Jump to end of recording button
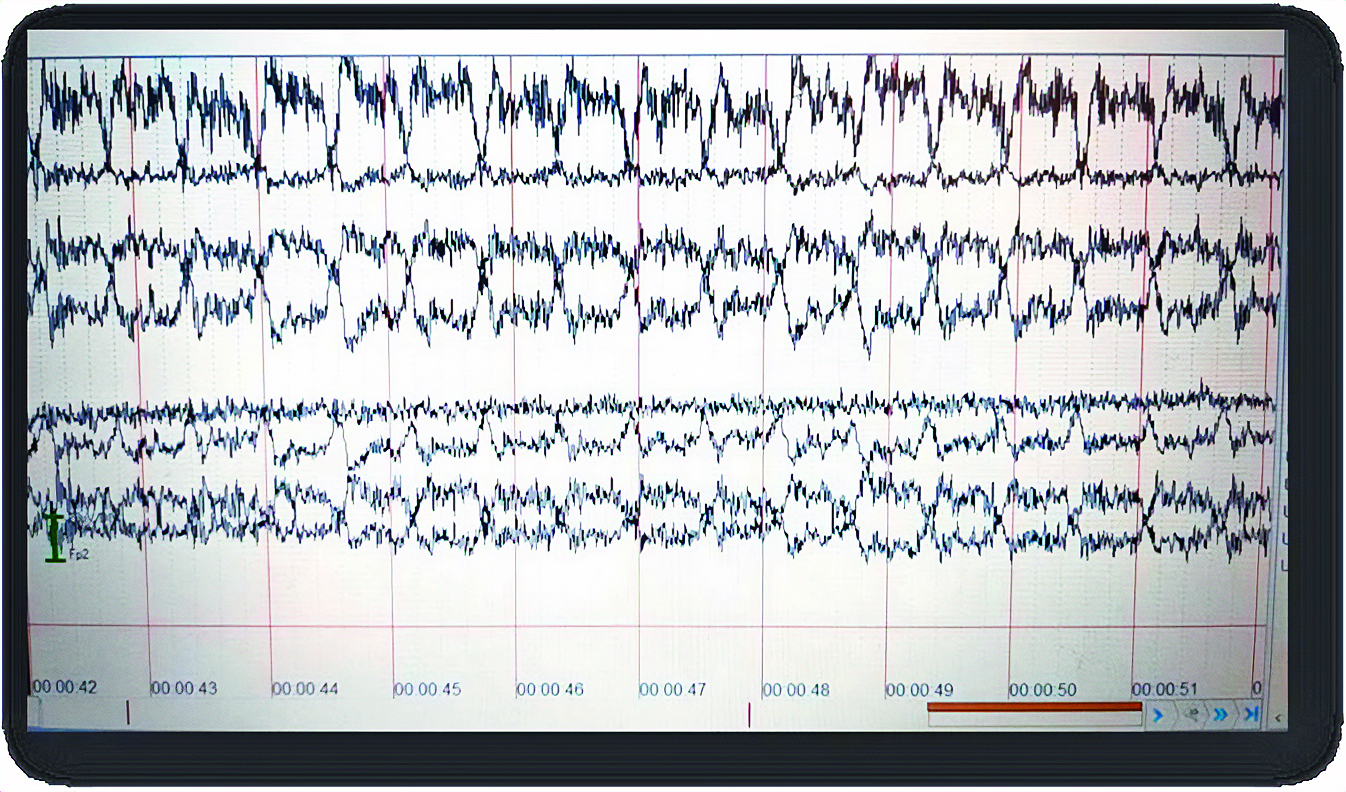 pyautogui.click(x=1250, y=715)
